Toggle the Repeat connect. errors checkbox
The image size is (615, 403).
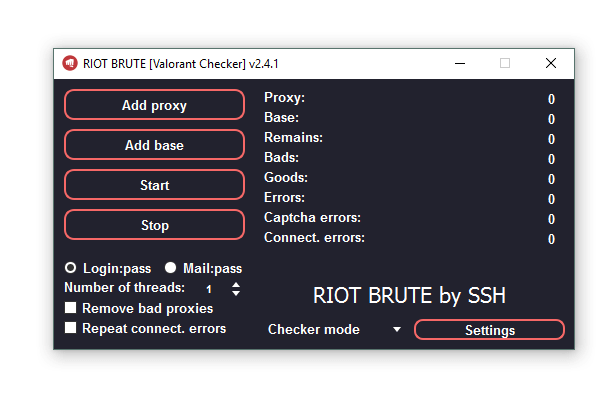pyautogui.click(x=71, y=328)
